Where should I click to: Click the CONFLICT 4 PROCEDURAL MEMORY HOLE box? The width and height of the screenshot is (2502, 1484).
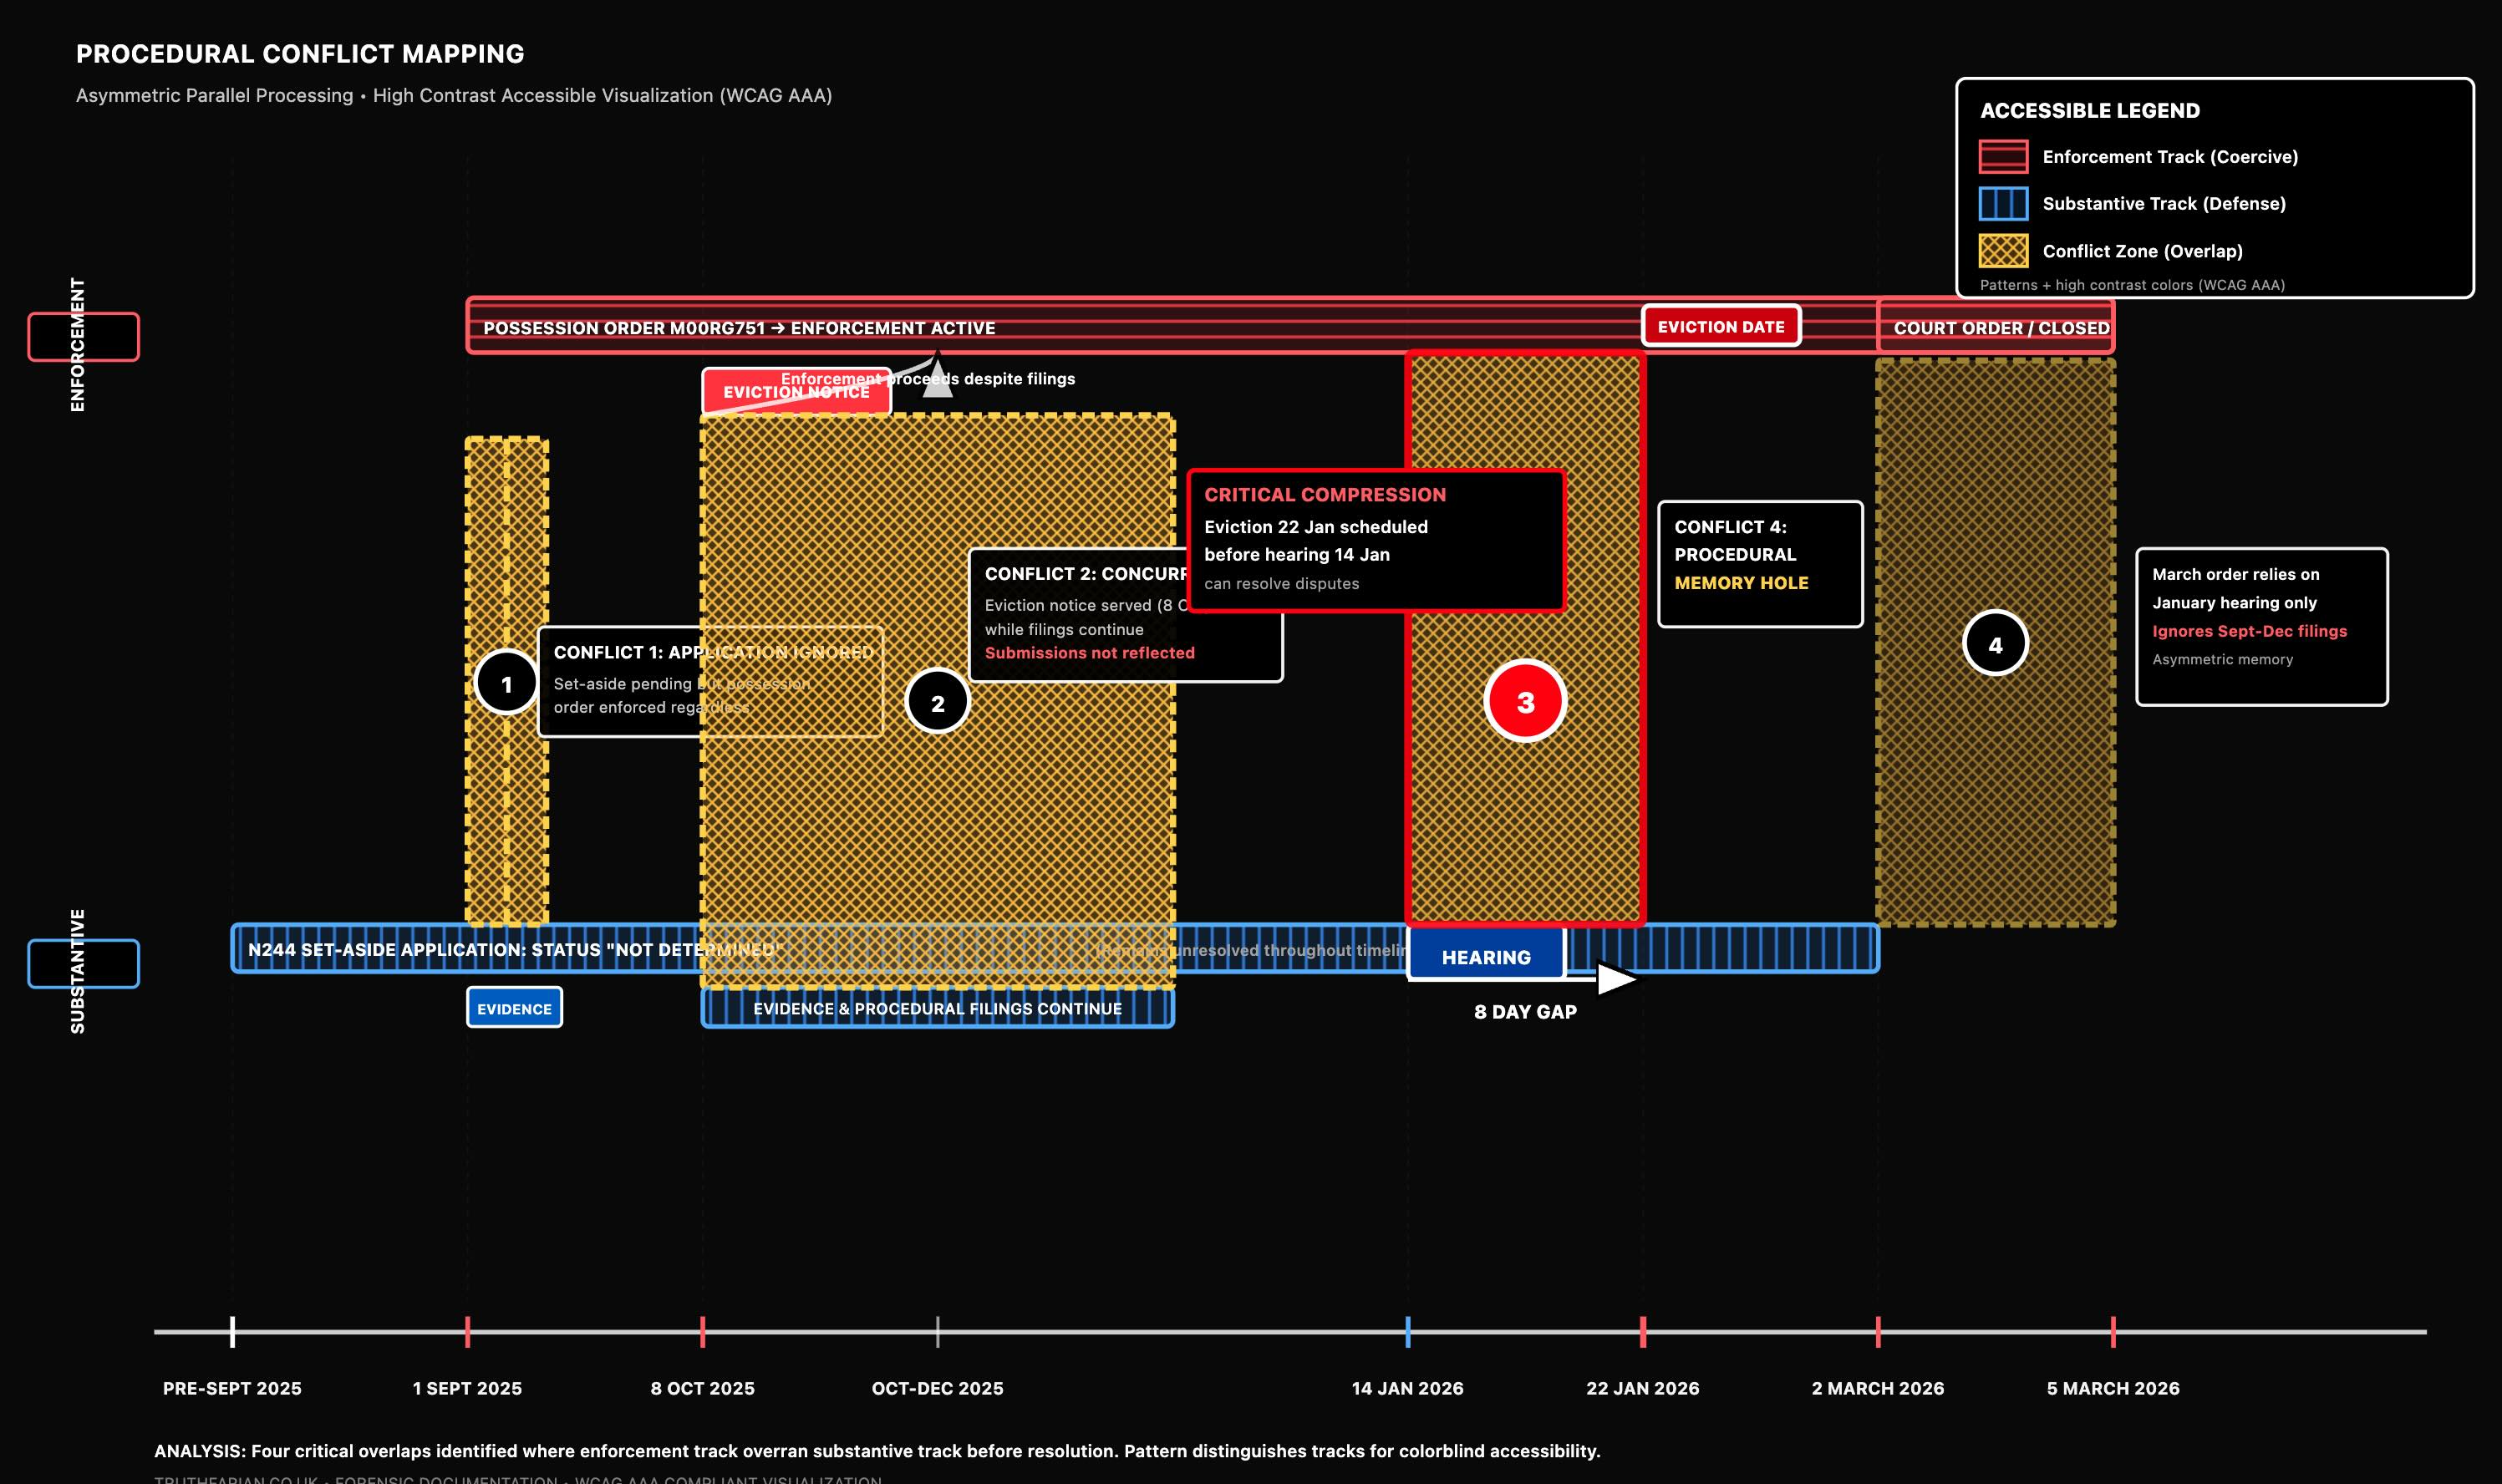pyautogui.click(x=1760, y=564)
